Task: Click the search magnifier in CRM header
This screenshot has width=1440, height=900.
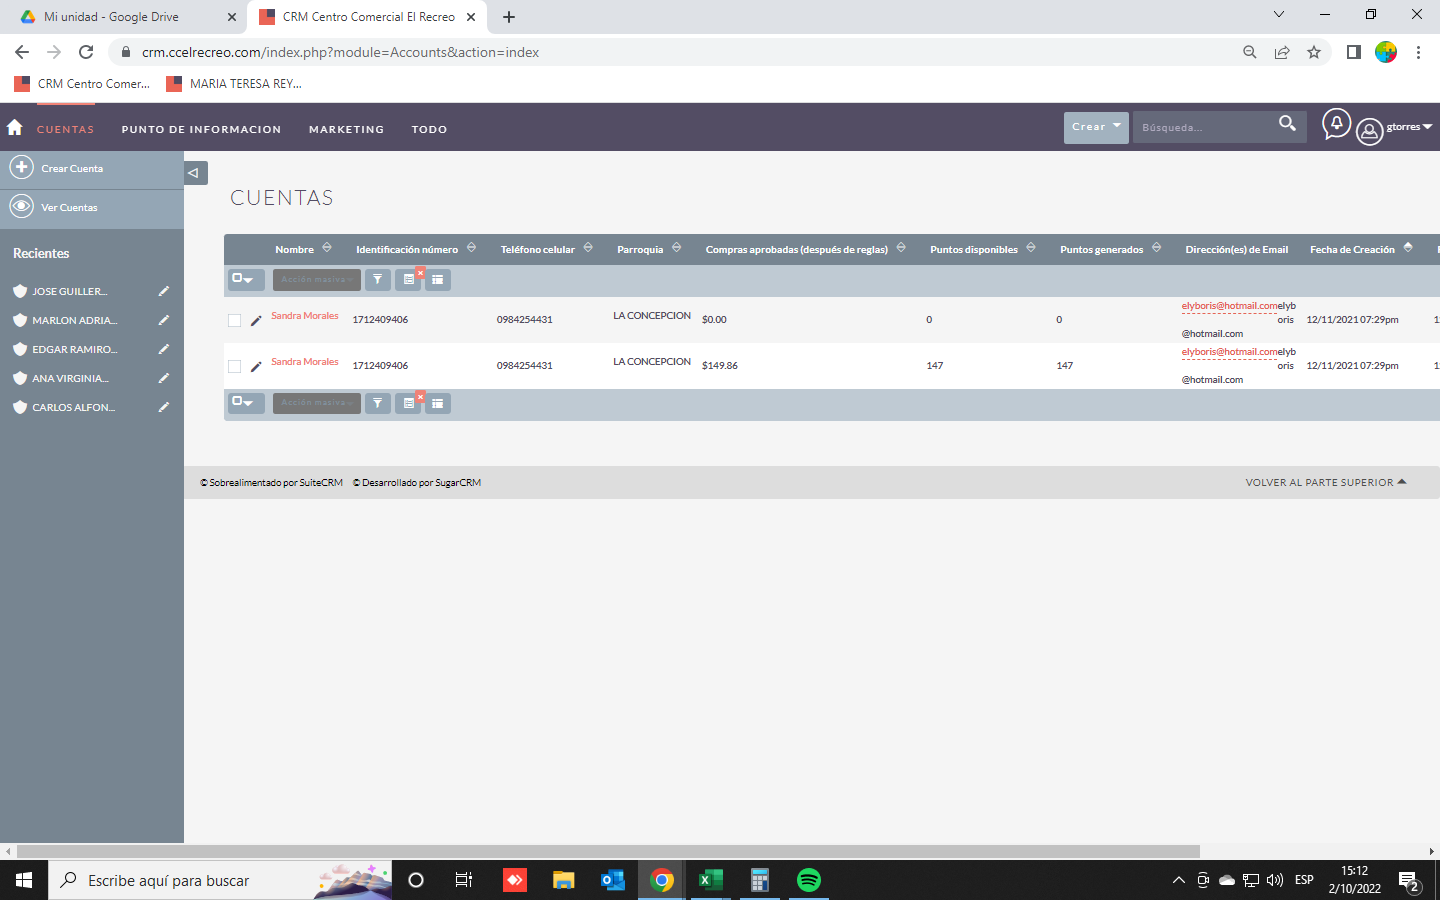Action: pyautogui.click(x=1287, y=123)
